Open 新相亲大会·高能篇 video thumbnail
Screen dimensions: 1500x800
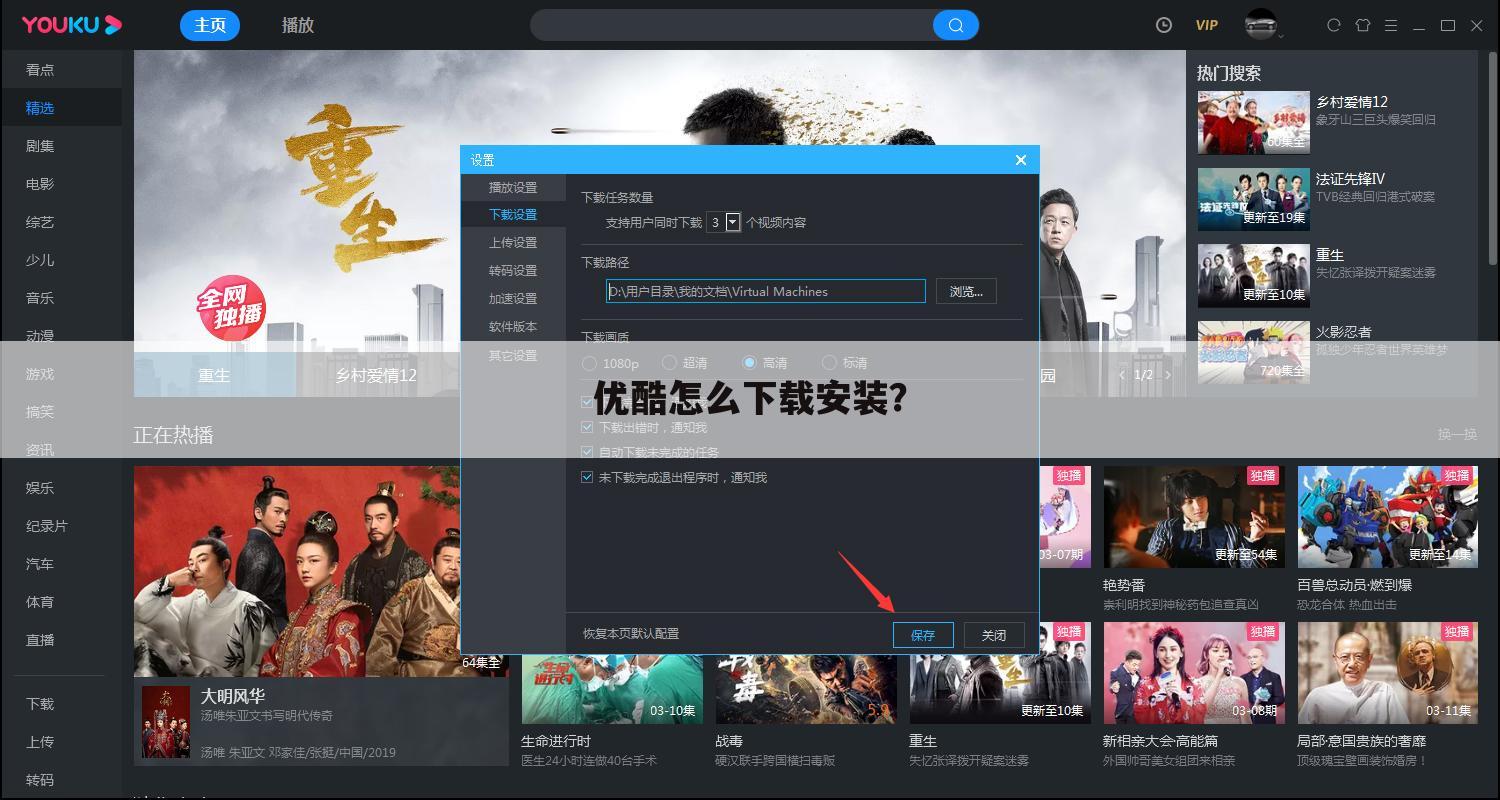coord(1192,673)
